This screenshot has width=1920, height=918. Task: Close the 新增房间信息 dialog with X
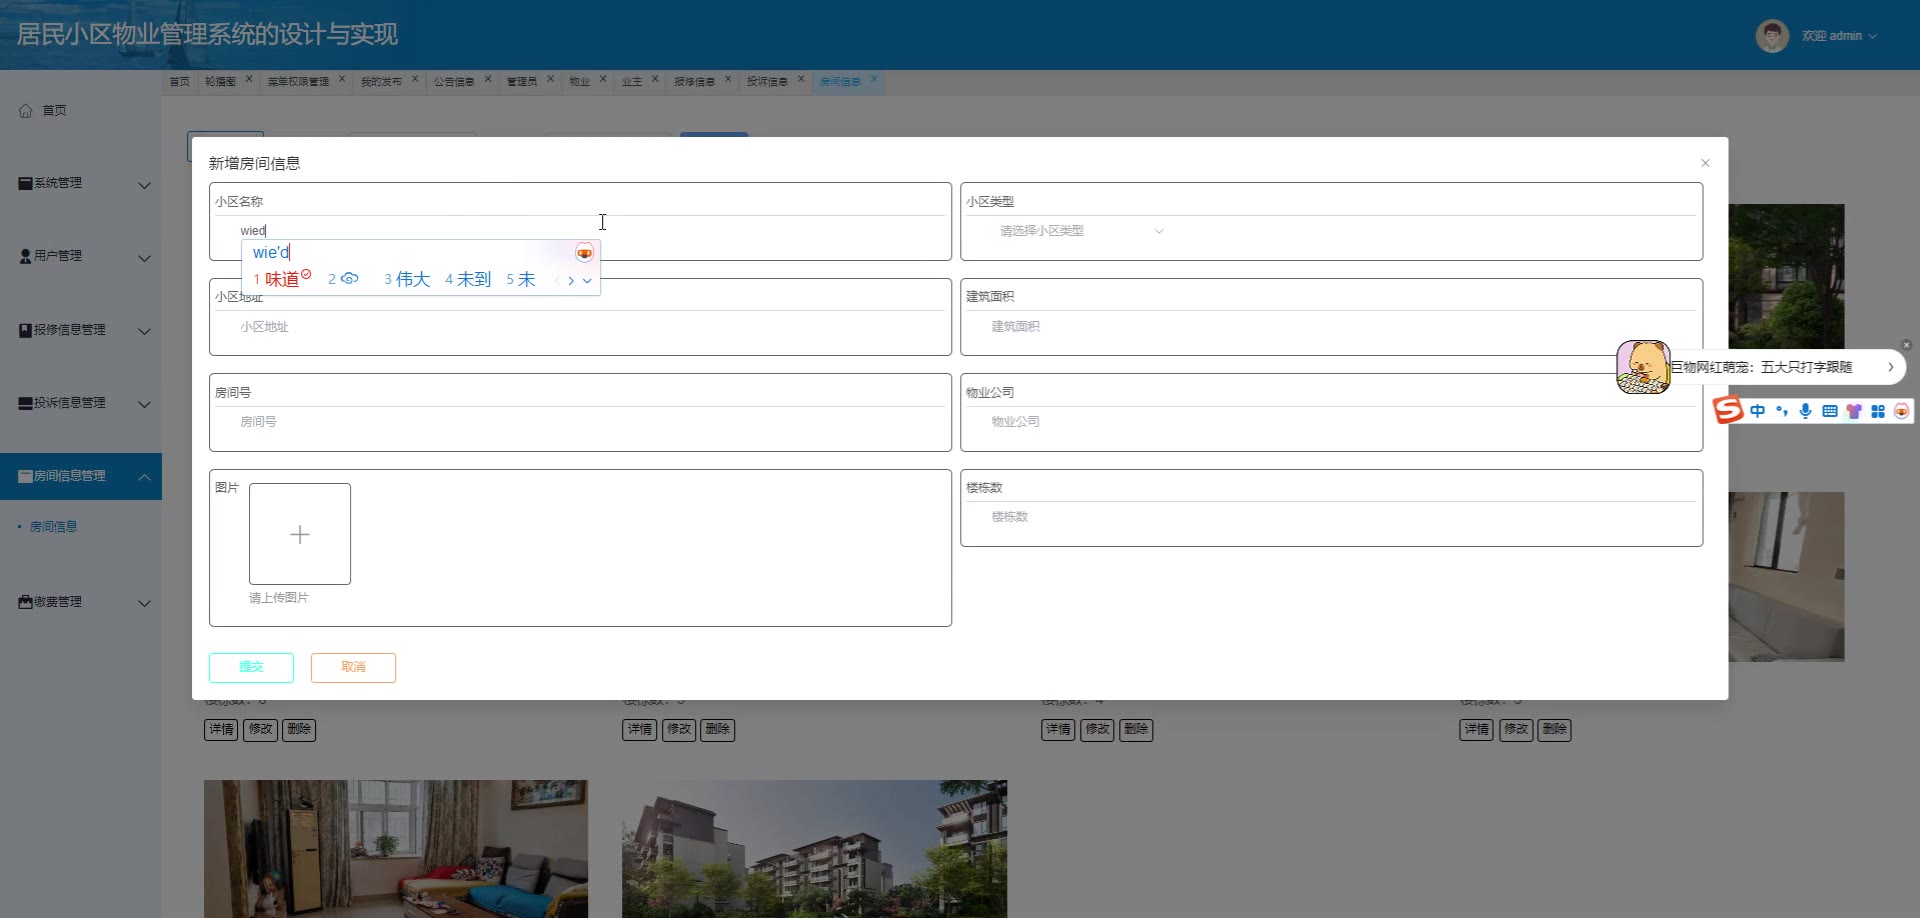click(1705, 163)
